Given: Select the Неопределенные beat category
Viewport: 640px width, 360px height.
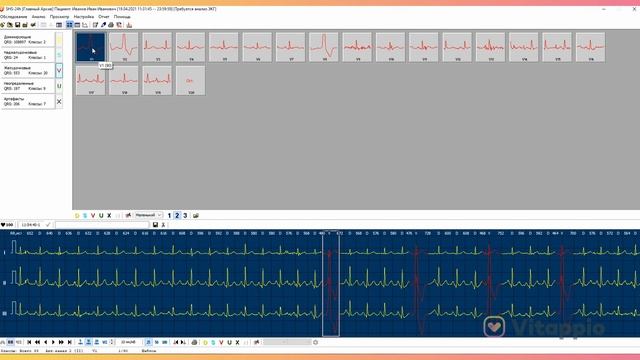Looking at the screenshot, I should coord(28,86).
